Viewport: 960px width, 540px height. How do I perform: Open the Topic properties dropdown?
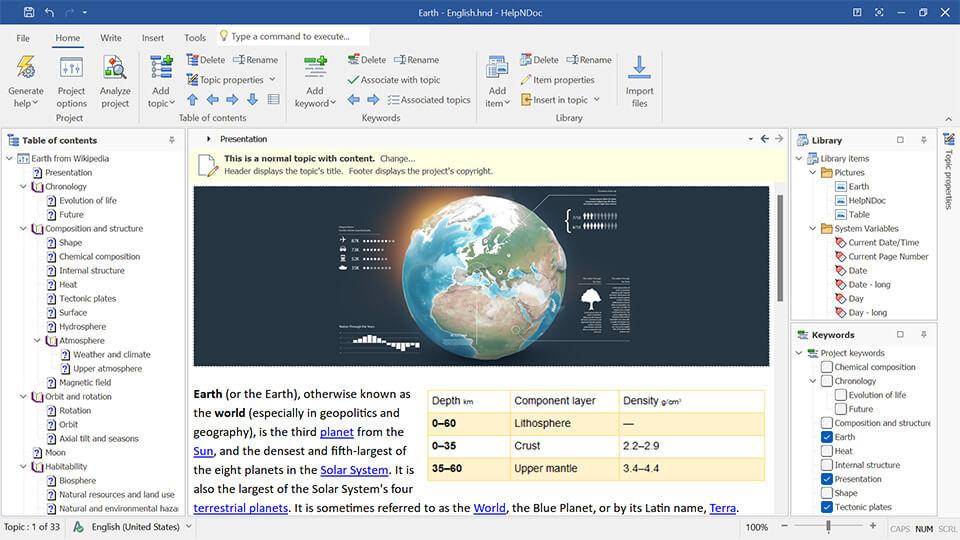point(272,80)
